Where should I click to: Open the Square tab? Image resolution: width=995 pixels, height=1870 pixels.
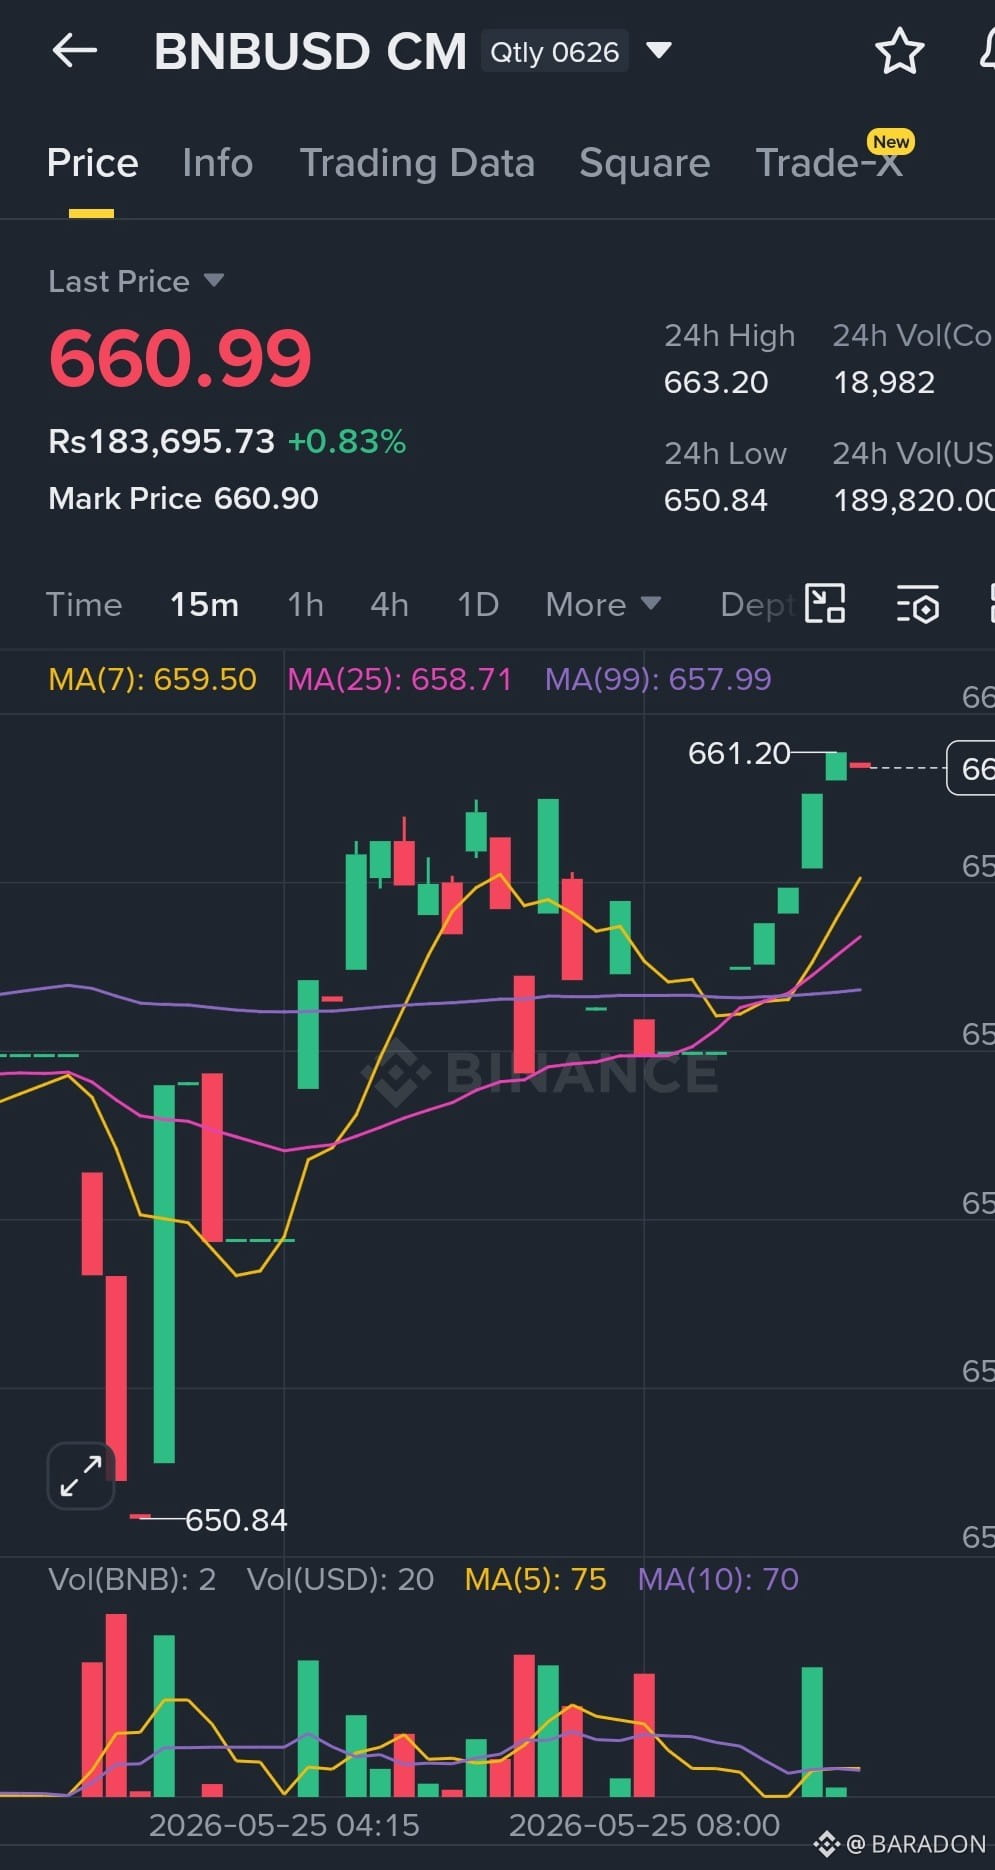coord(644,163)
